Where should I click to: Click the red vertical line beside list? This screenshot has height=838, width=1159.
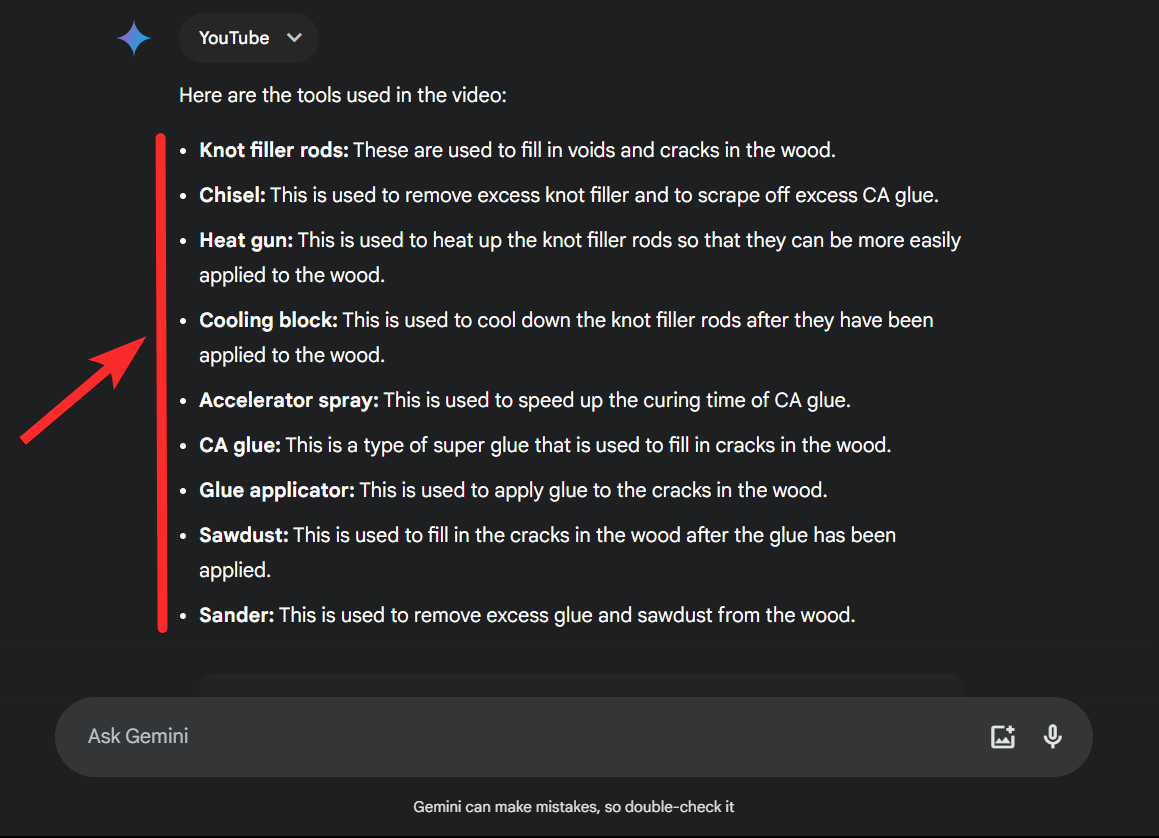pyautogui.click(x=161, y=382)
